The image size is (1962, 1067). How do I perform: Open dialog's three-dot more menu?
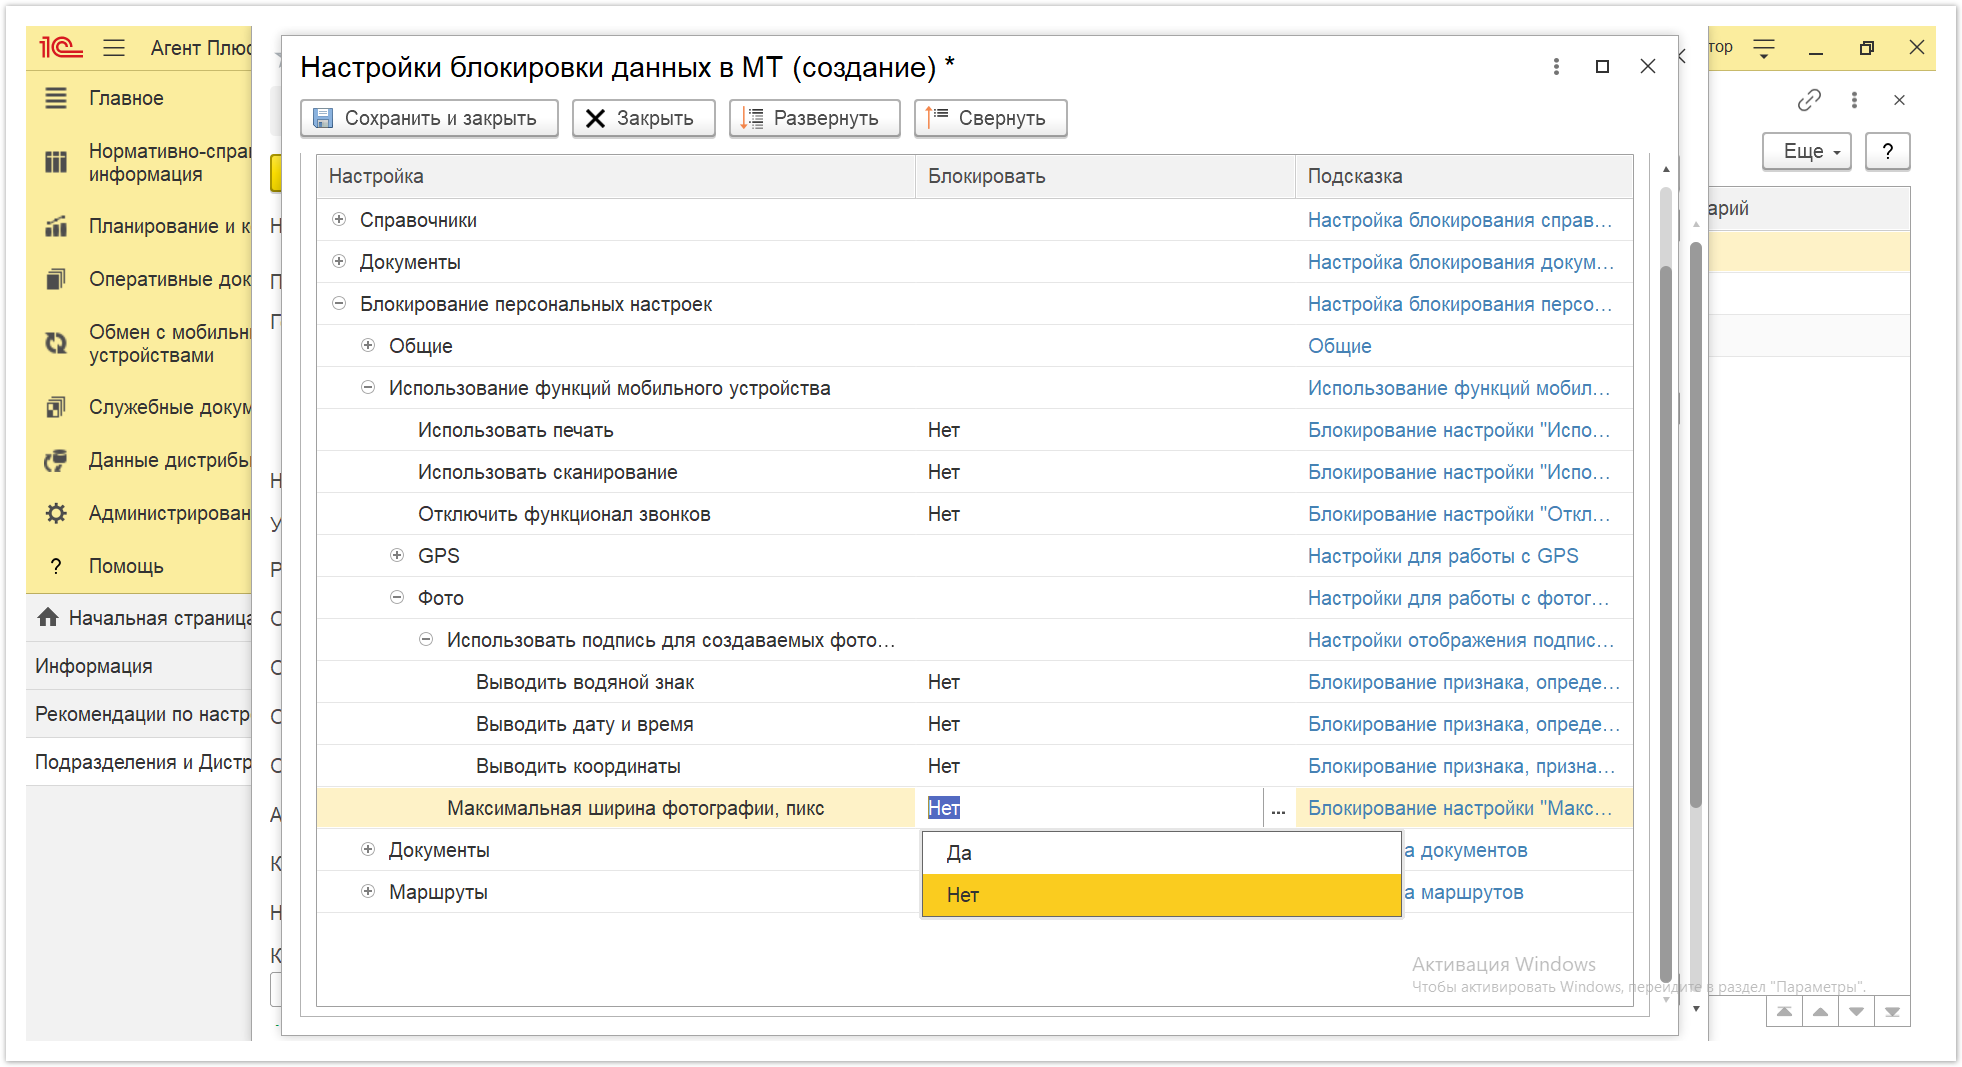coord(1556,66)
